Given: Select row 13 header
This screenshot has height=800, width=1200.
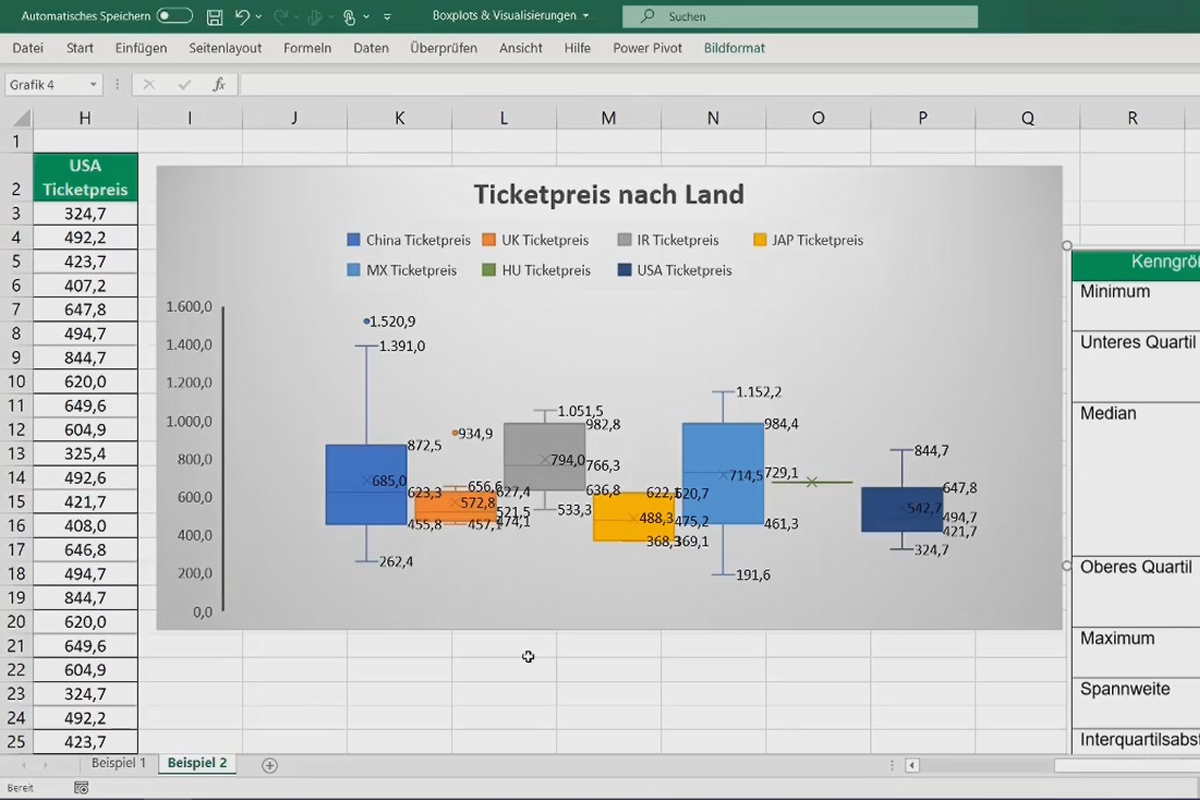Looking at the screenshot, I should coord(17,453).
